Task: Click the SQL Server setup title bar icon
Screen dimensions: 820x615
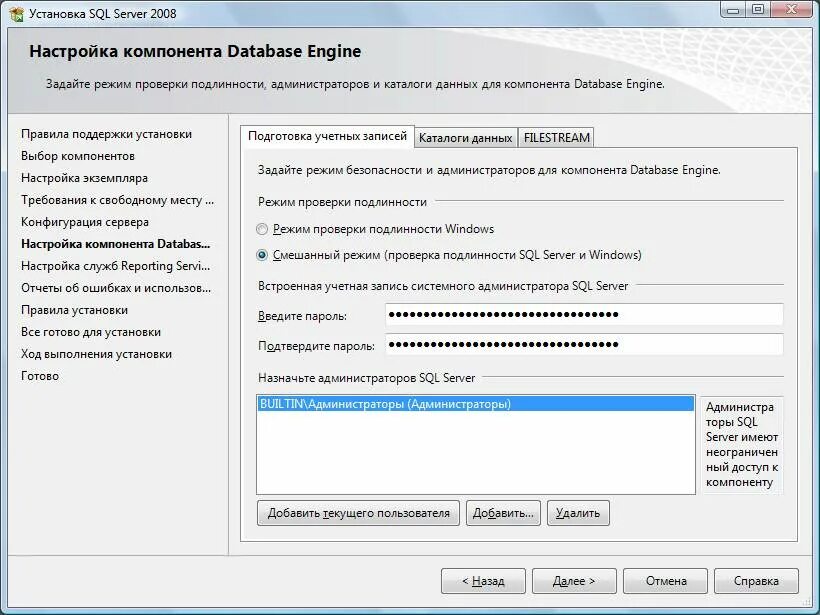Action: pyautogui.click(x=16, y=14)
